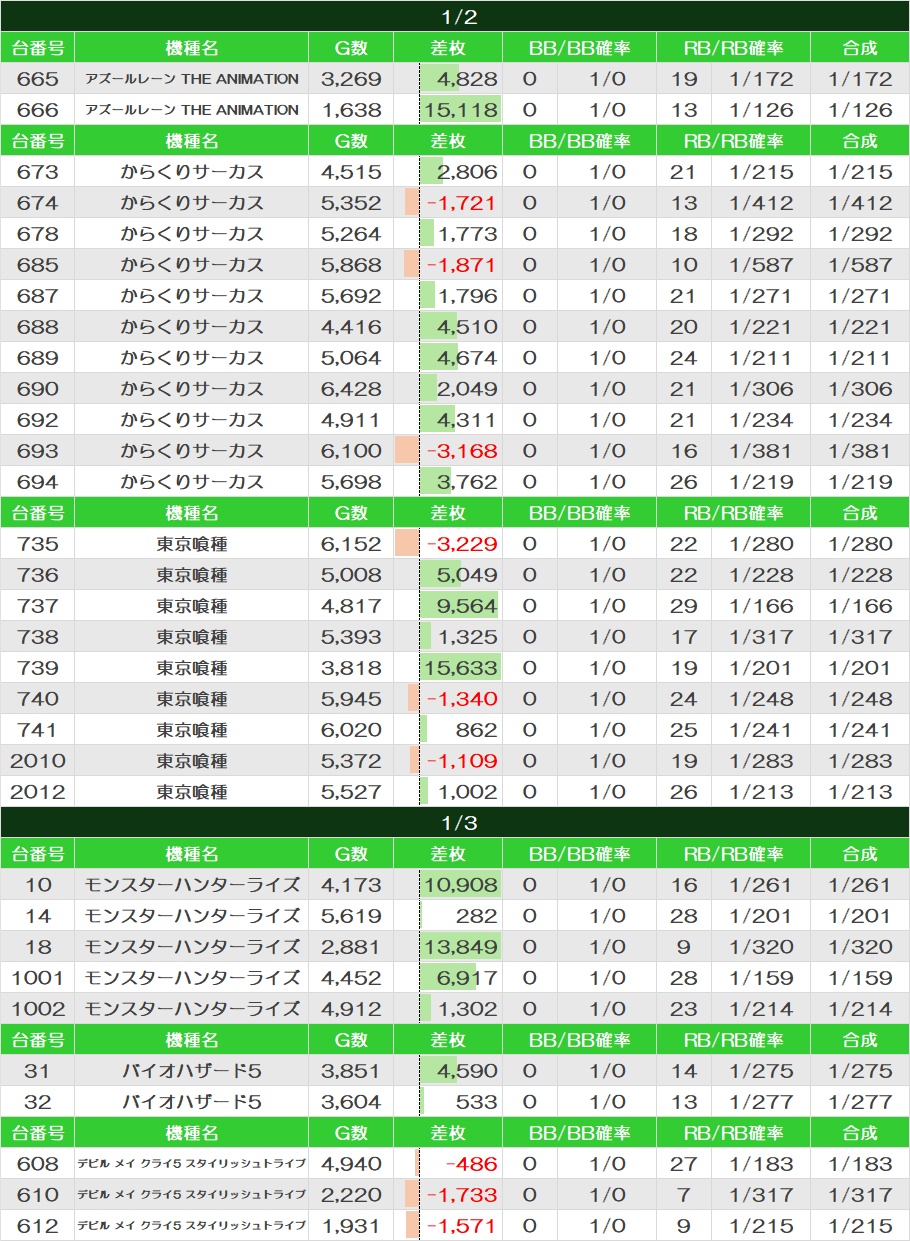Click the G count 5,393
The width and height of the screenshot is (910, 1241).
[351, 637]
